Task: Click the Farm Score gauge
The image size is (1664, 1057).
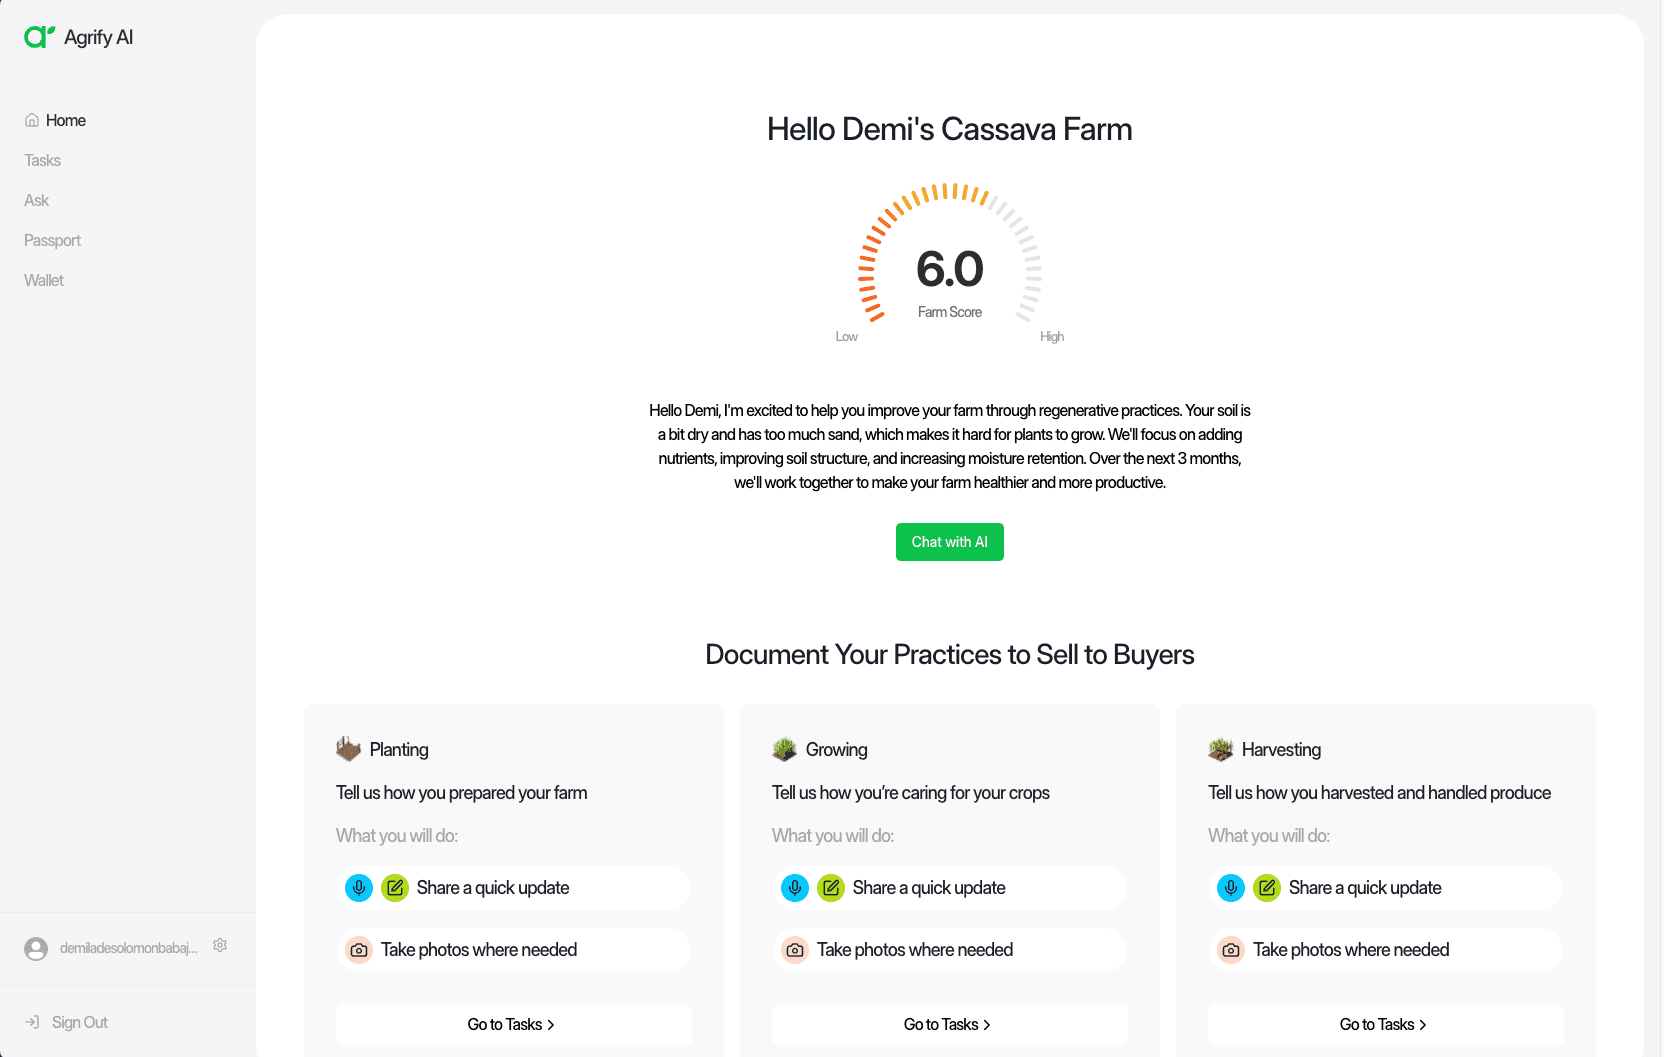Action: point(950,262)
